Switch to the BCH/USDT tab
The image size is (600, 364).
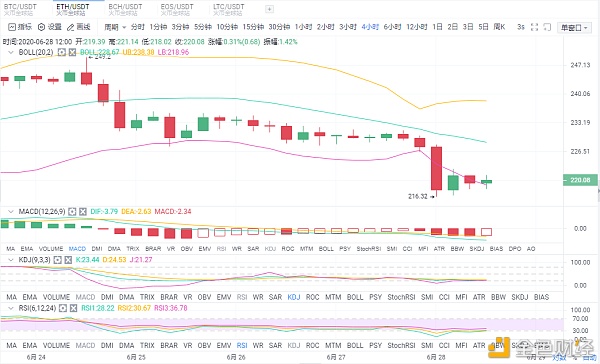[x=125, y=9]
